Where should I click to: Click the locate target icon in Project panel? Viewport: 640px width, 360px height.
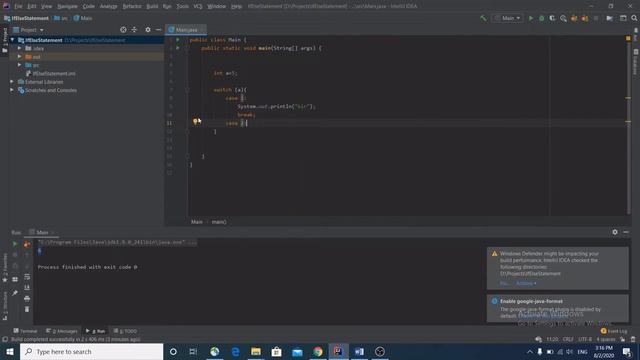[123, 30]
